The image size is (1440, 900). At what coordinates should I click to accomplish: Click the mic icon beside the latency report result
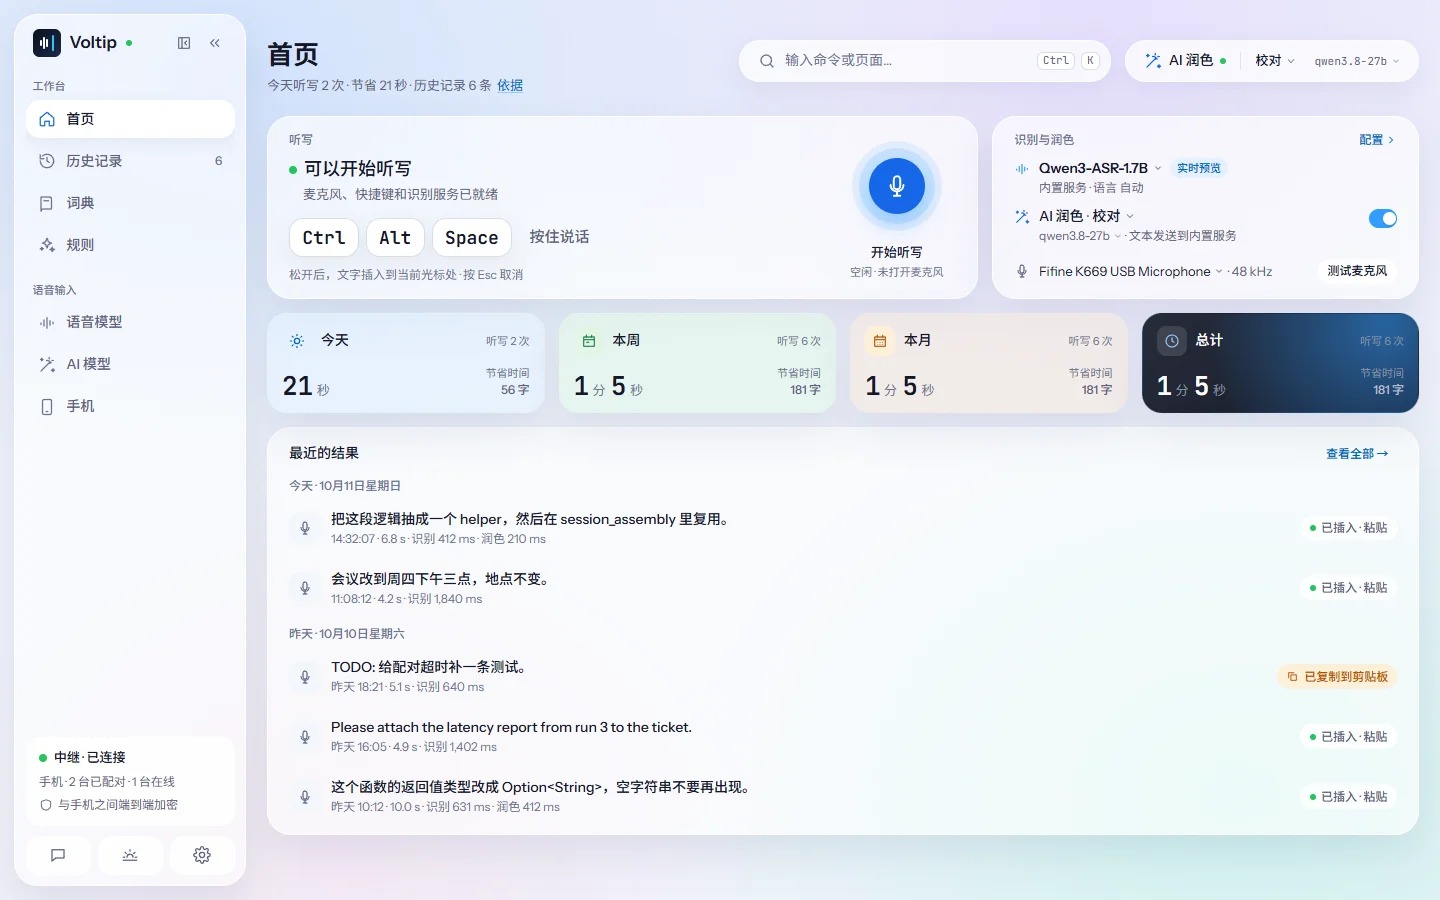tap(305, 737)
